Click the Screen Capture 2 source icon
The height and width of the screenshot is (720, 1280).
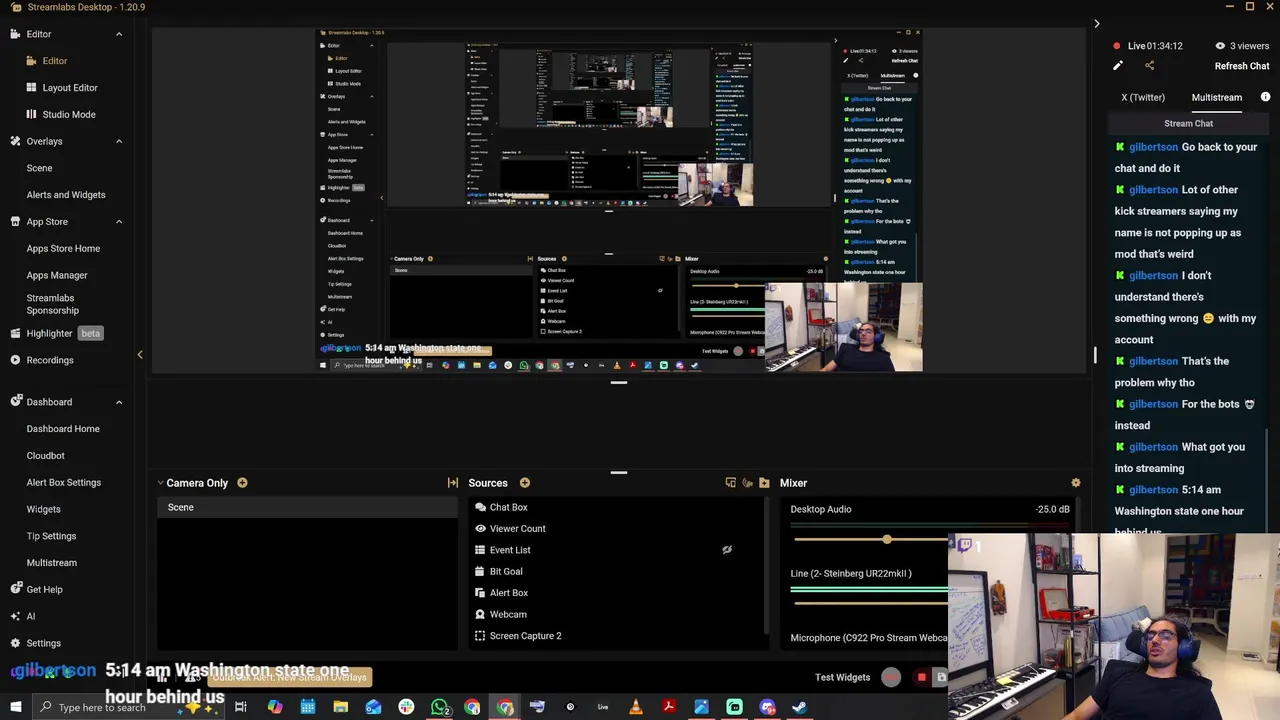click(x=480, y=636)
